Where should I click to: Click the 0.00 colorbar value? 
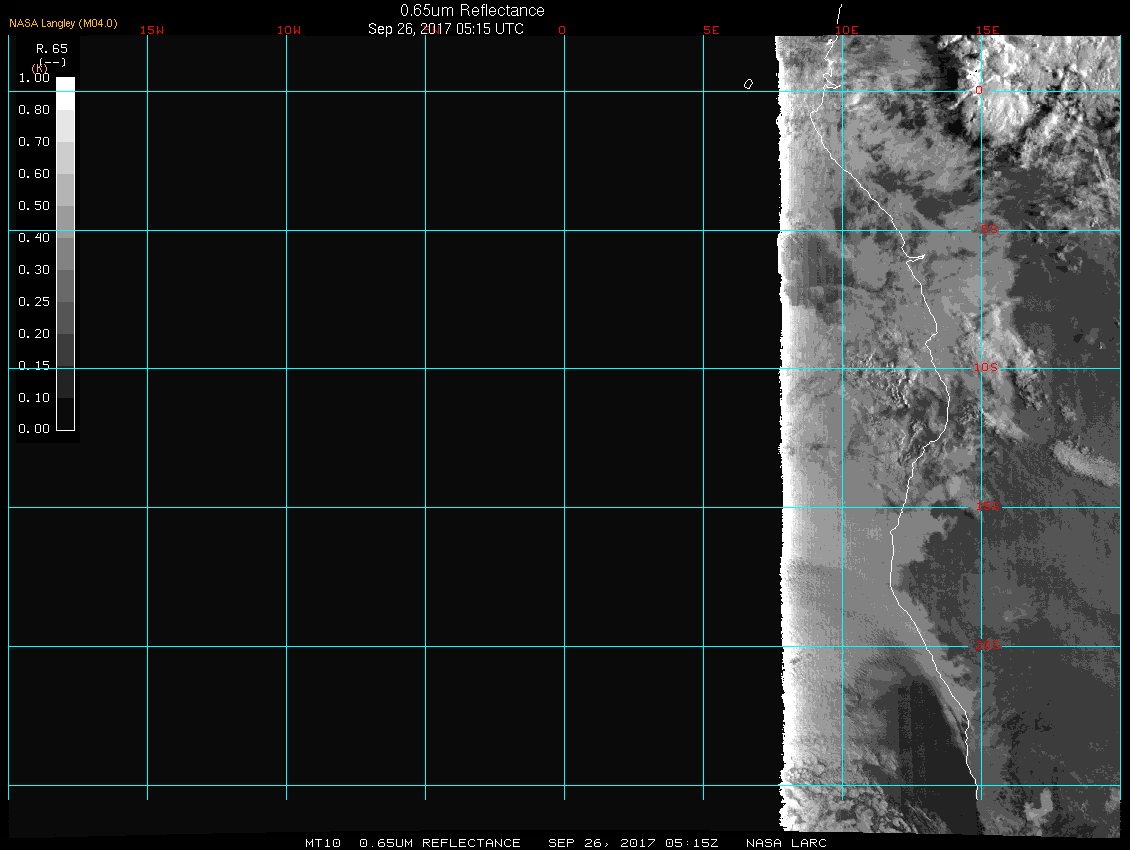click(34, 429)
